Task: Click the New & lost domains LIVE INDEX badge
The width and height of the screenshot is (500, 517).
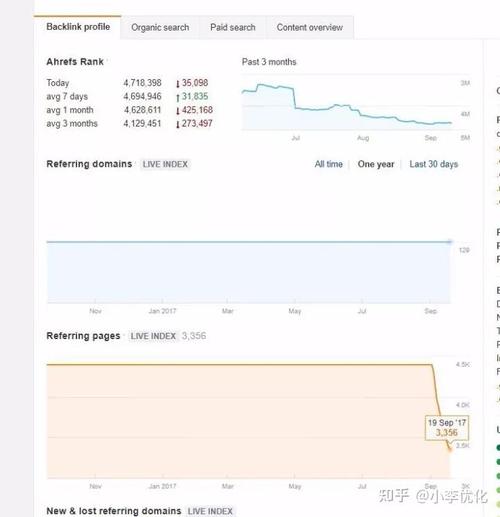Action: (x=210, y=511)
